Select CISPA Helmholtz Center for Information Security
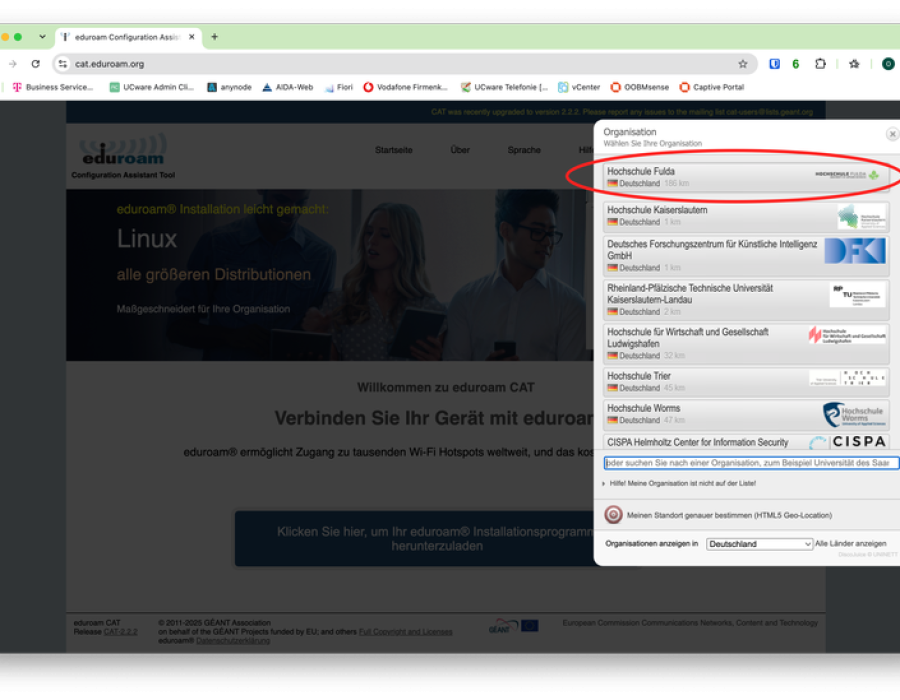 (x=746, y=441)
